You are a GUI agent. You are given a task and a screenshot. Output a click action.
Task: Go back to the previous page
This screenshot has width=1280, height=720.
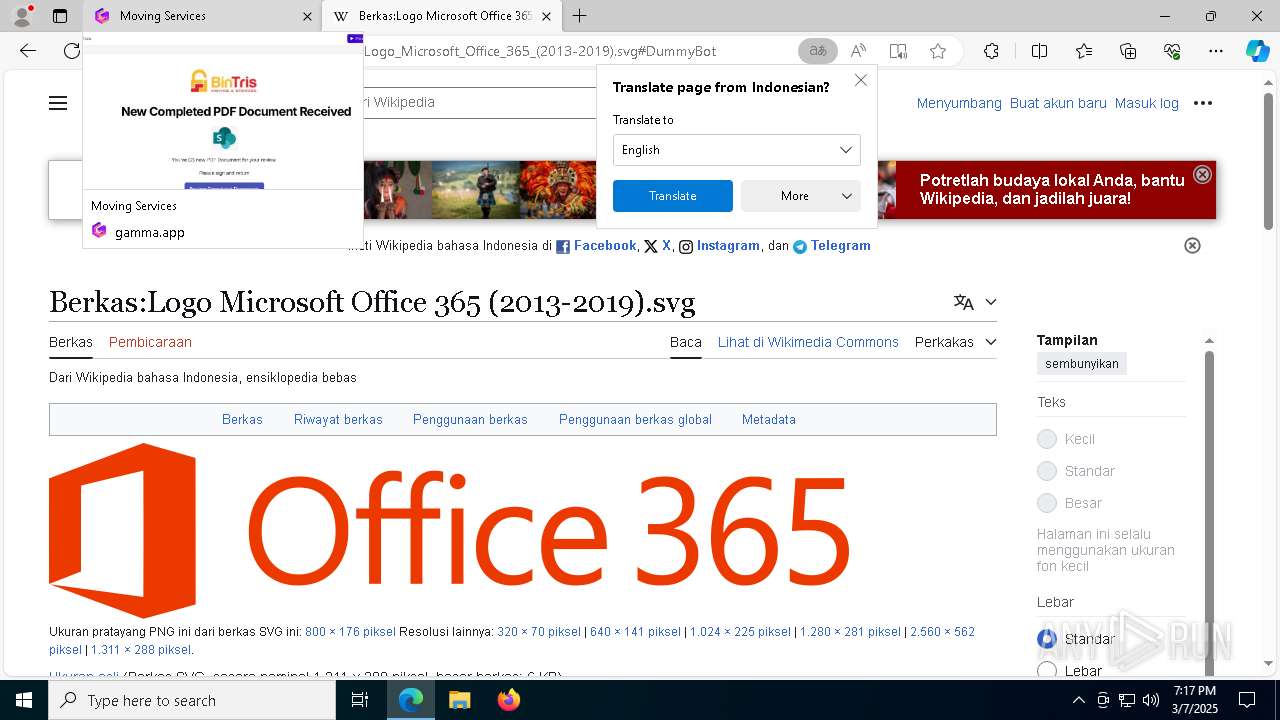point(28,51)
